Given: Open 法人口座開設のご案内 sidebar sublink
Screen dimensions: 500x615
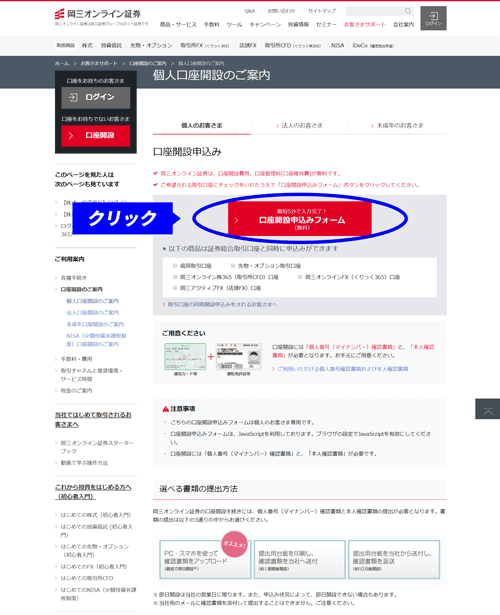Looking at the screenshot, I should (x=93, y=313).
